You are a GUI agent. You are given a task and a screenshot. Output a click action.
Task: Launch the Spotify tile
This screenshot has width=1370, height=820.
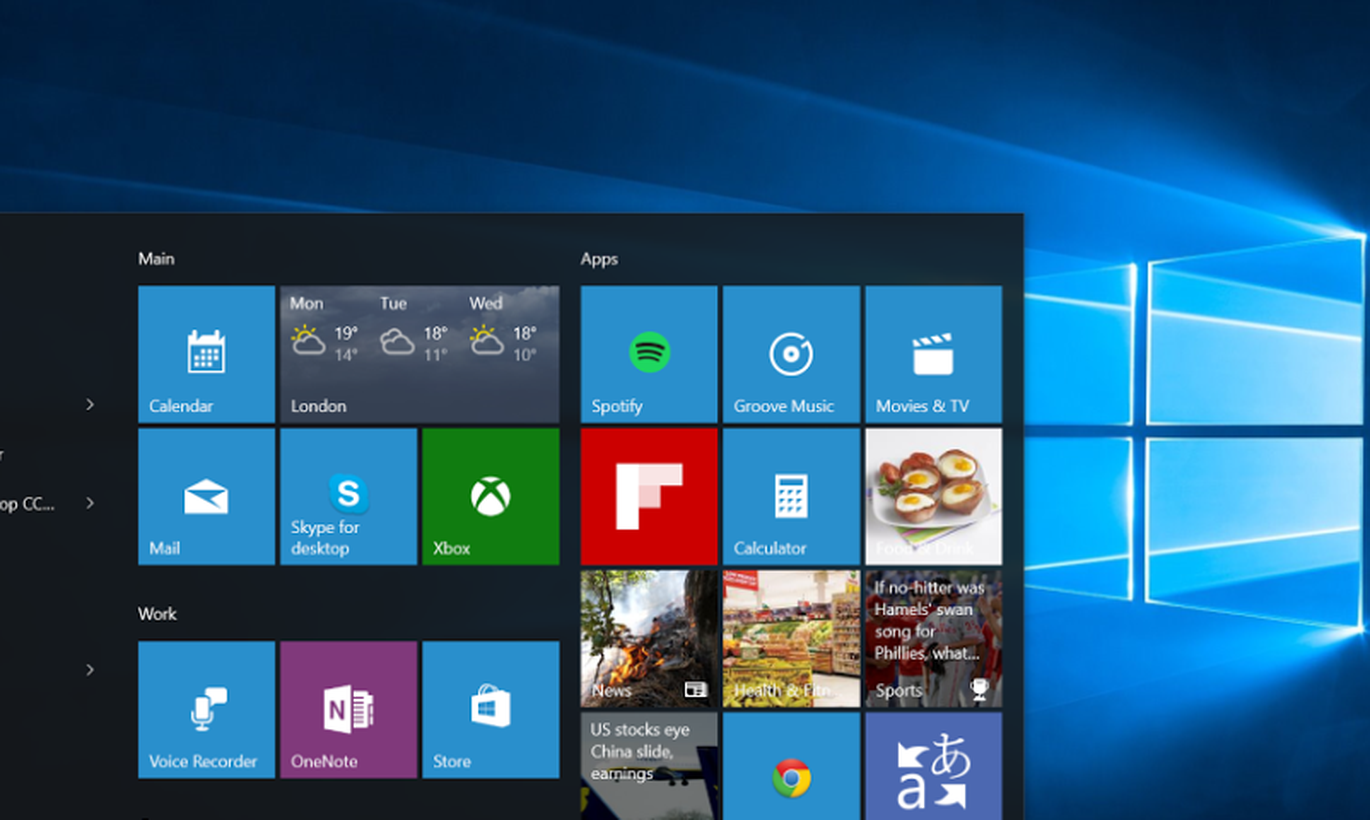pyautogui.click(x=649, y=354)
